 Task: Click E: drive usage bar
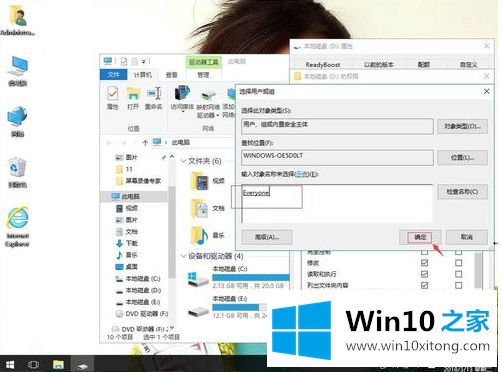[240, 307]
